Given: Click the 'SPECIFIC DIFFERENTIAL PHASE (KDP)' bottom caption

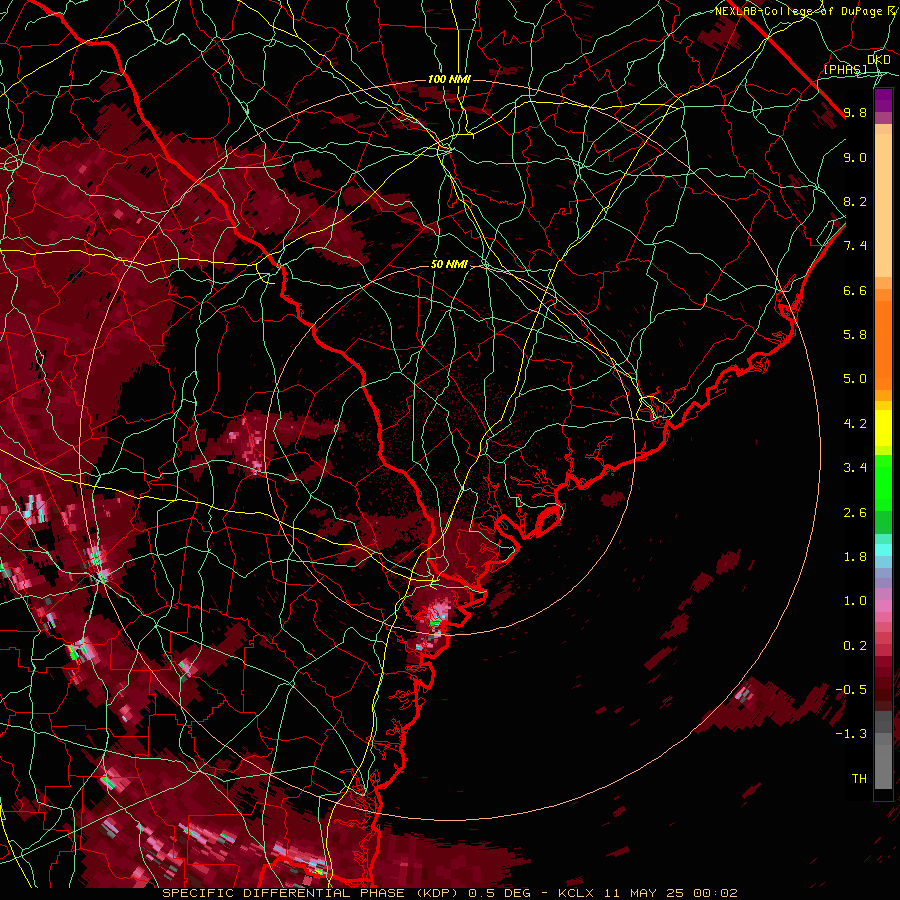Looking at the screenshot, I should [x=312, y=893].
